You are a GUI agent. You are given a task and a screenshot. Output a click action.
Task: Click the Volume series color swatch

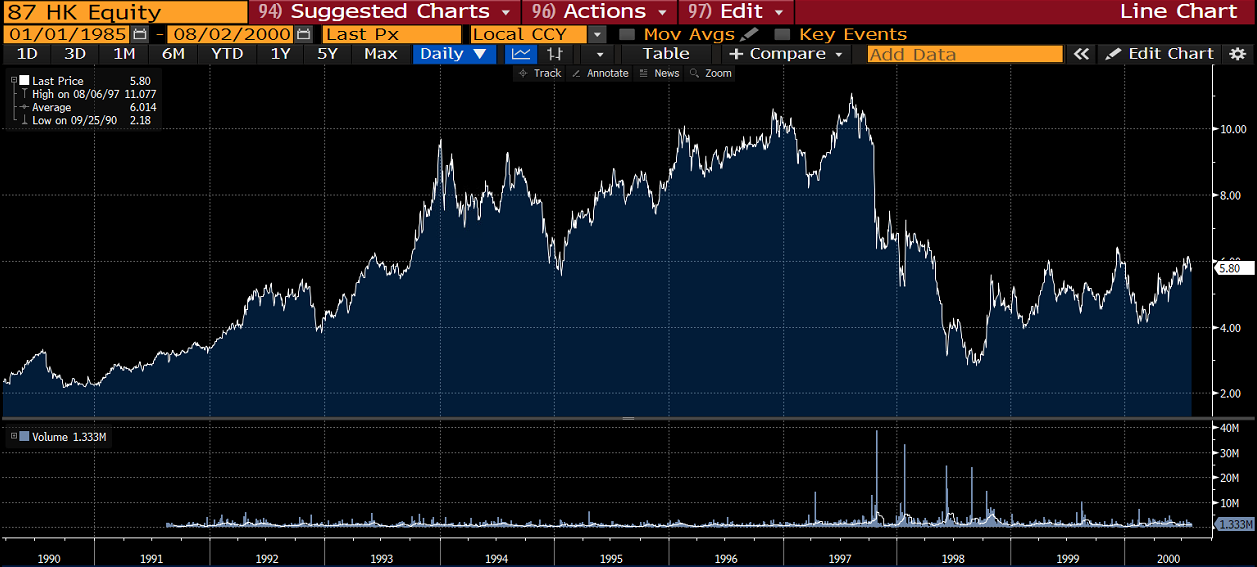click(24, 437)
